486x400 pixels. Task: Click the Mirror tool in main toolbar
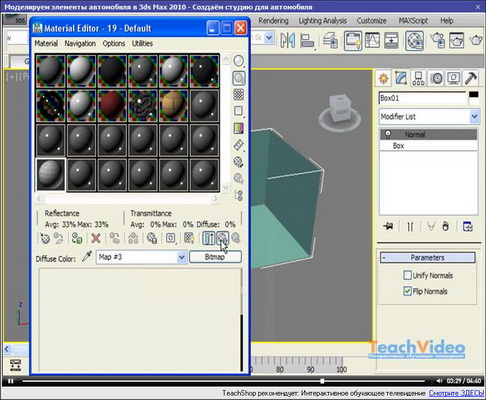tap(287, 41)
